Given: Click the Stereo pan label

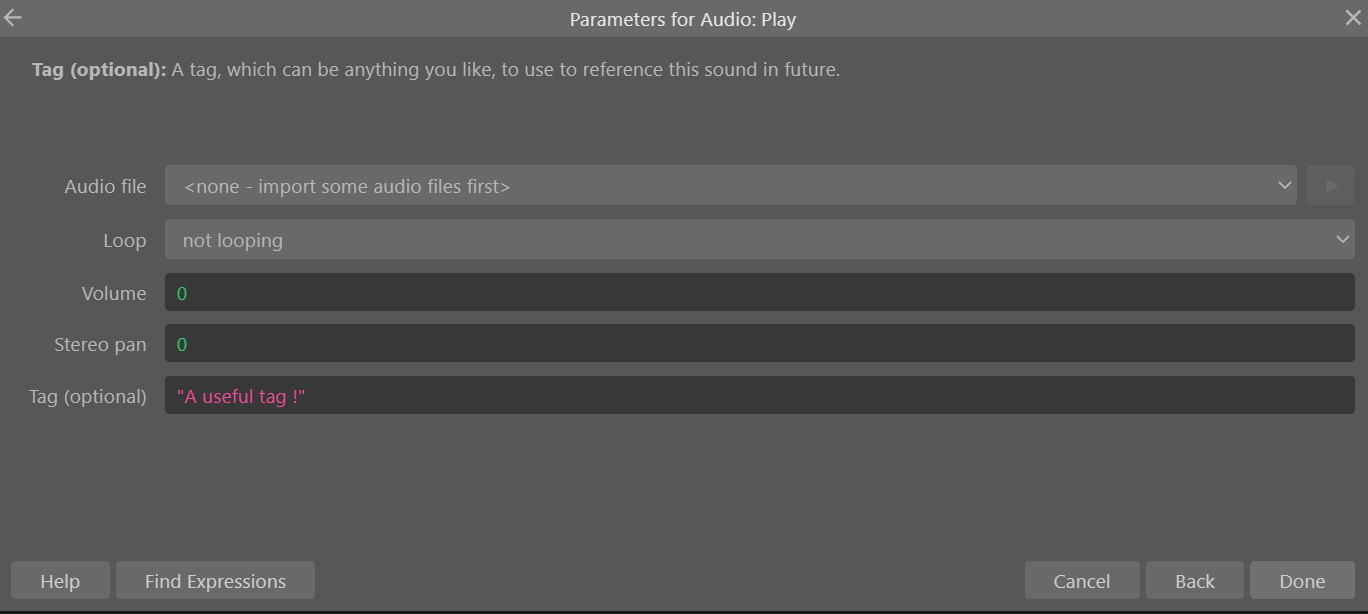Looking at the screenshot, I should tap(100, 345).
